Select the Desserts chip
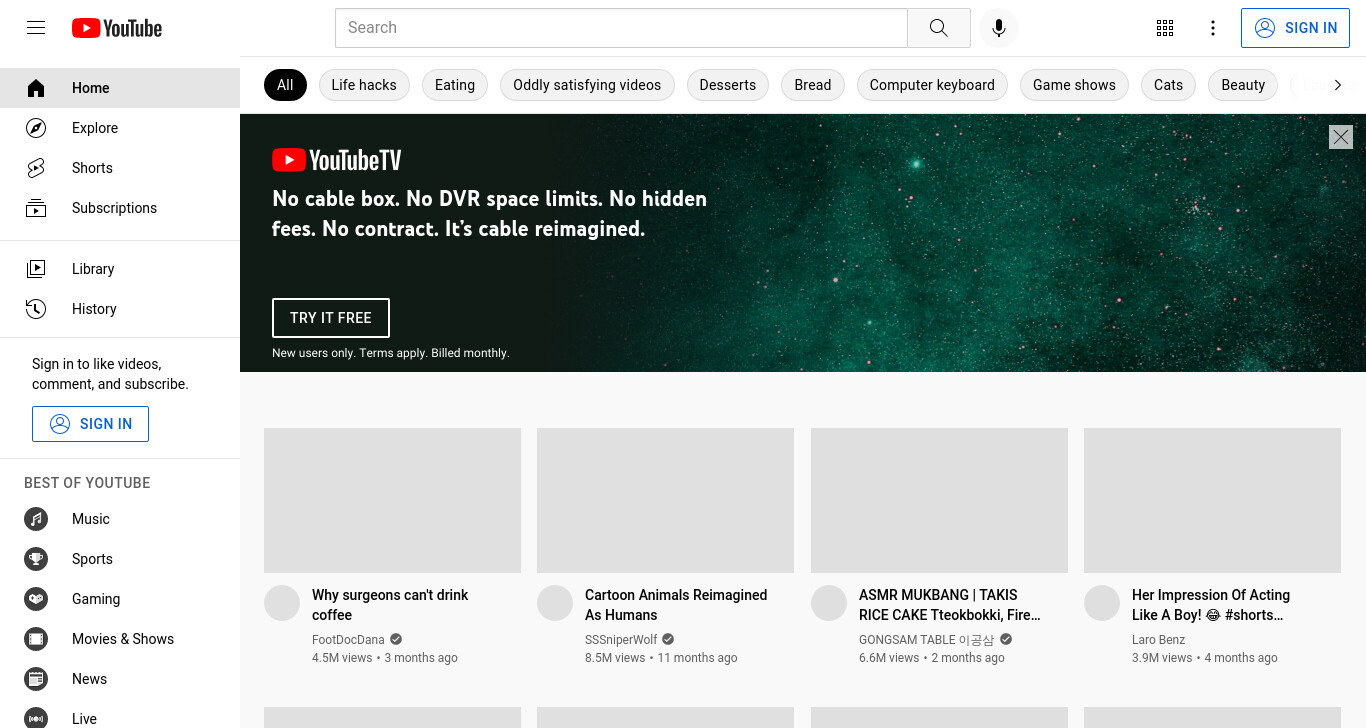Viewport: 1366px width, 728px height. [728, 85]
